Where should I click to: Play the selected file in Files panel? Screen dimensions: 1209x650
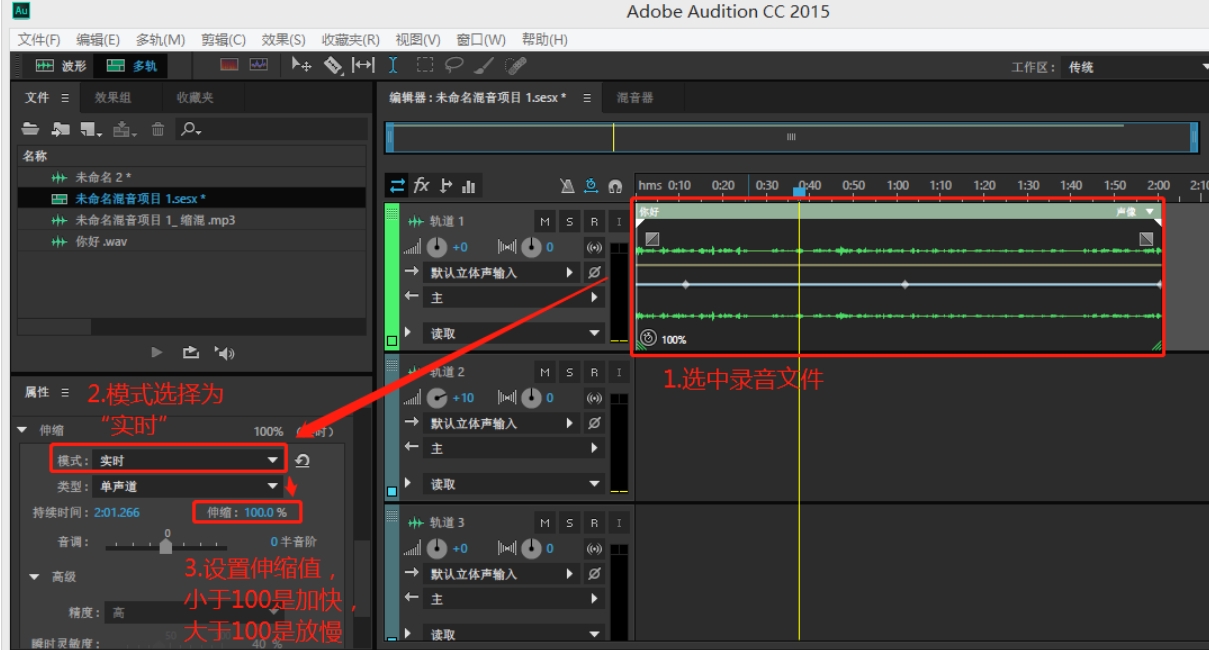click(156, 352)
